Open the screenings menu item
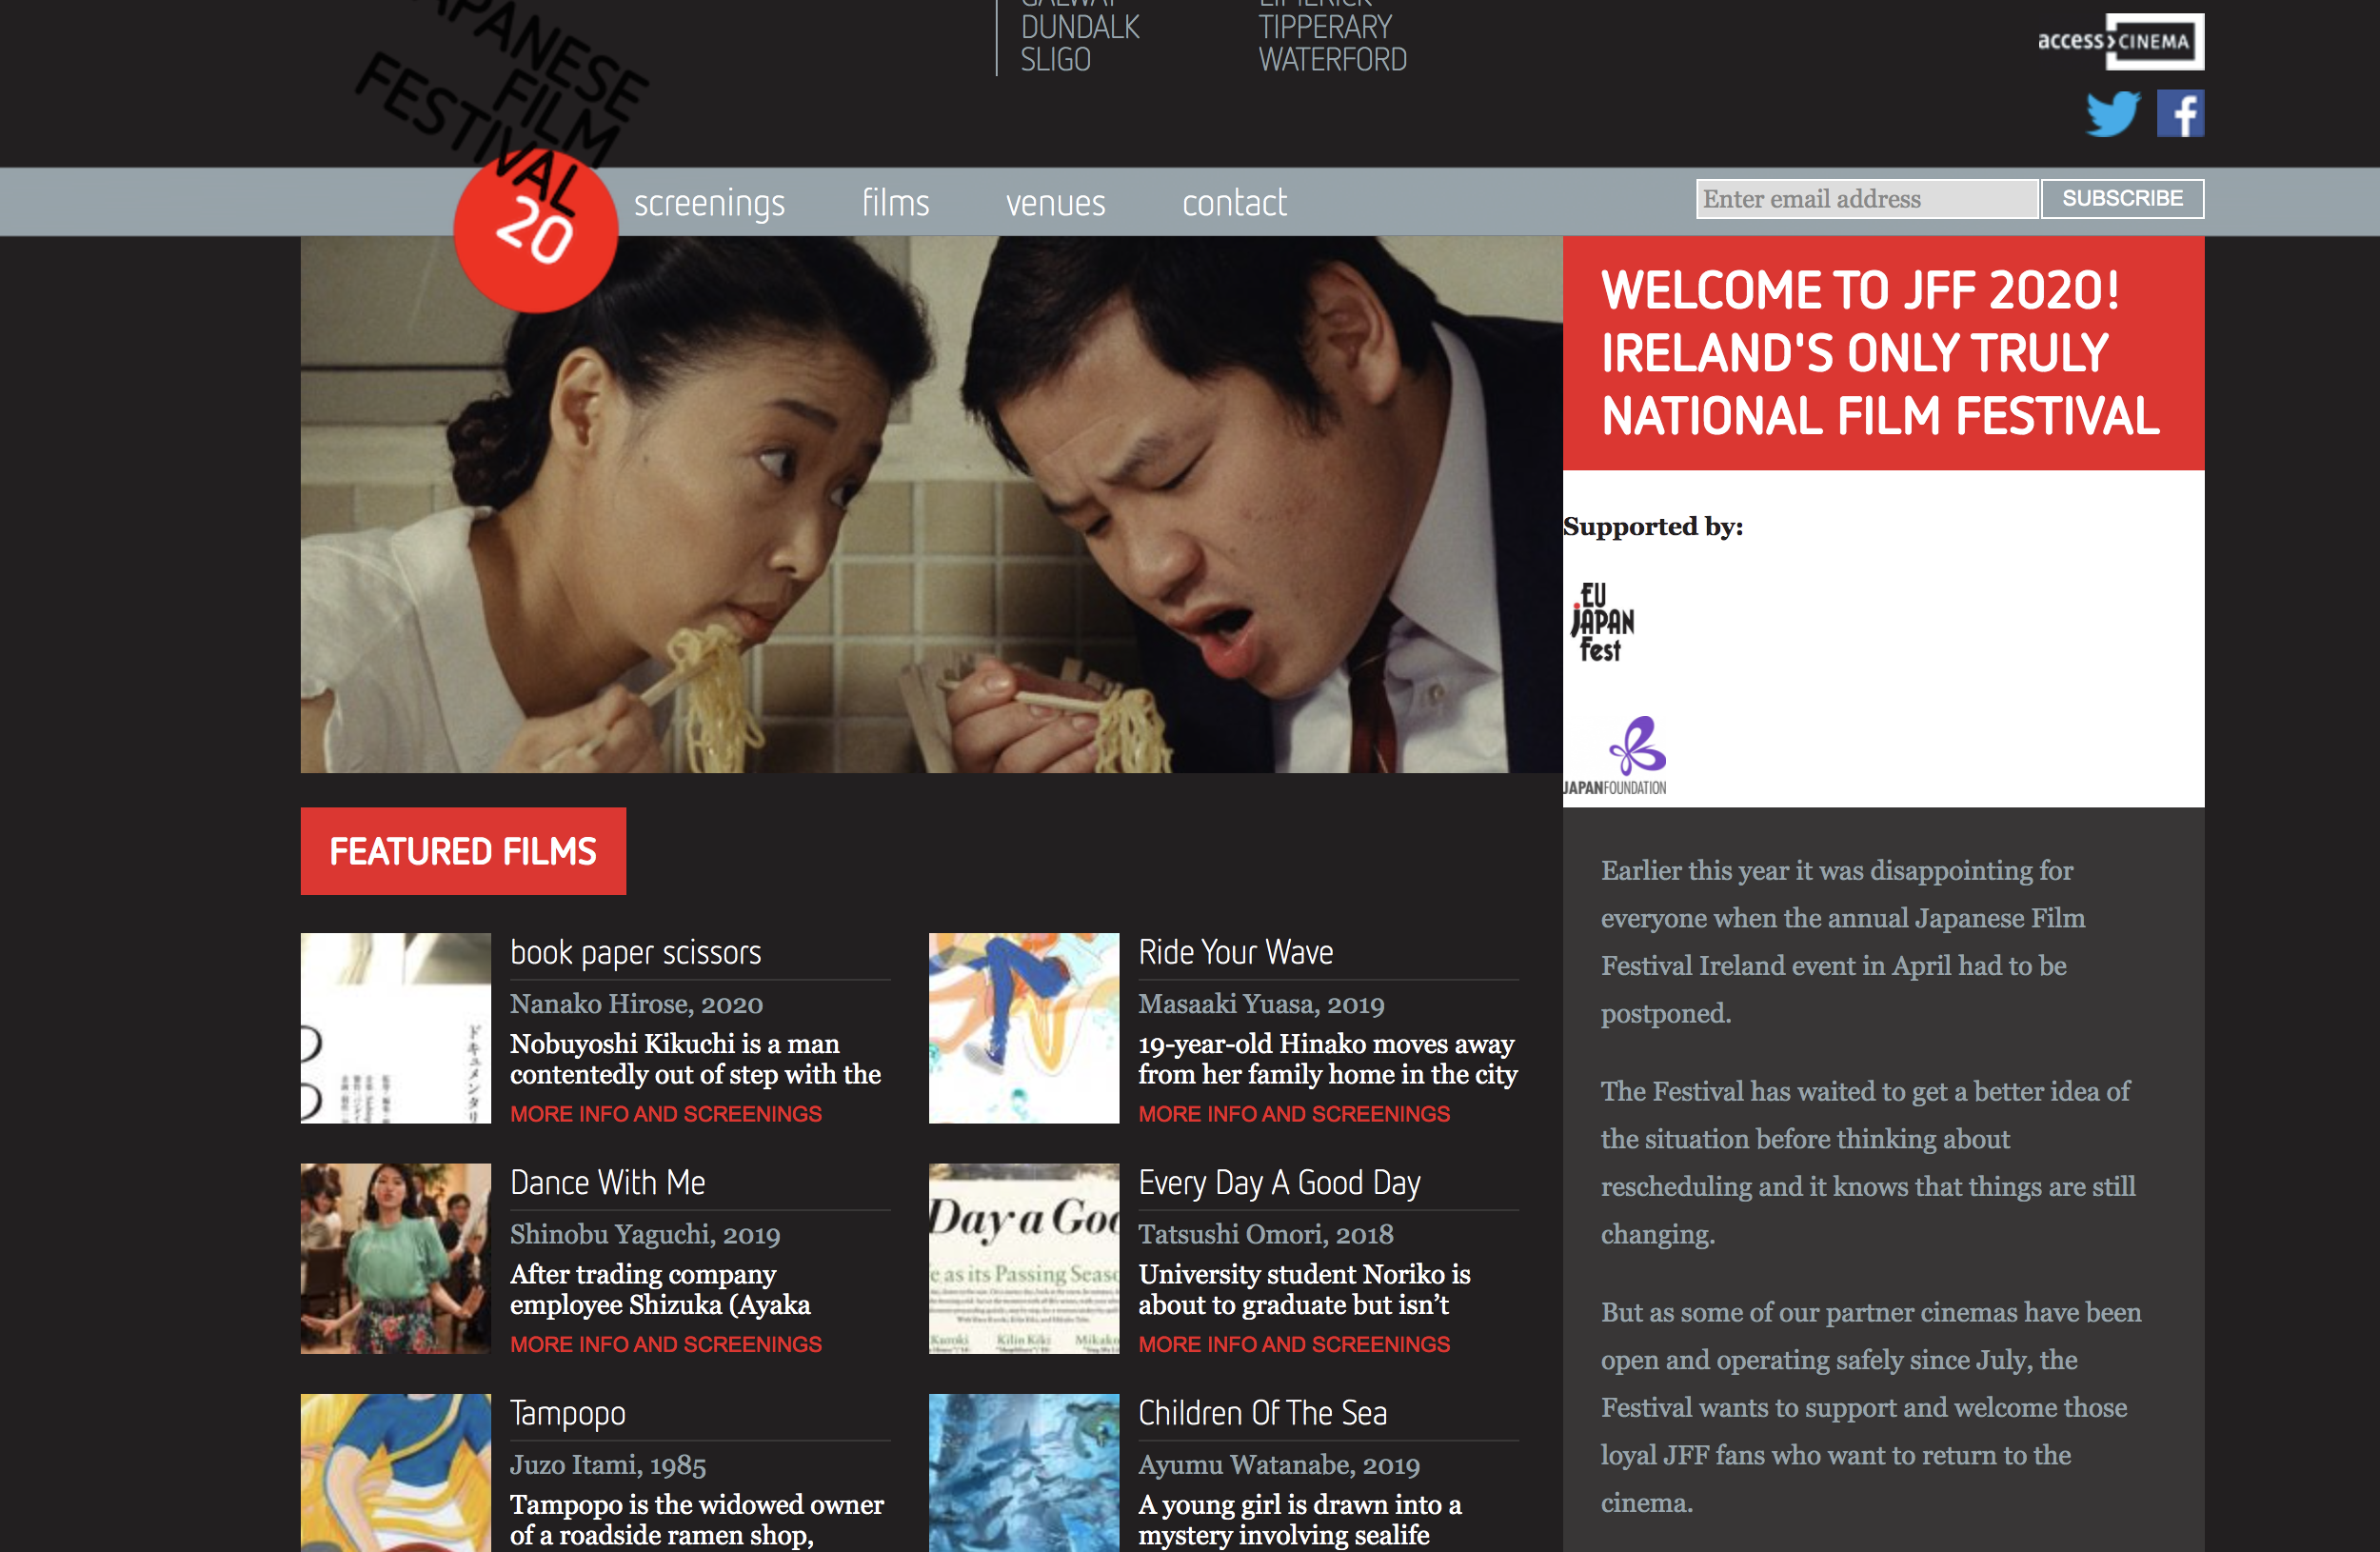The width and height of the screenshot is (2380, 1552). coord(709,203)
